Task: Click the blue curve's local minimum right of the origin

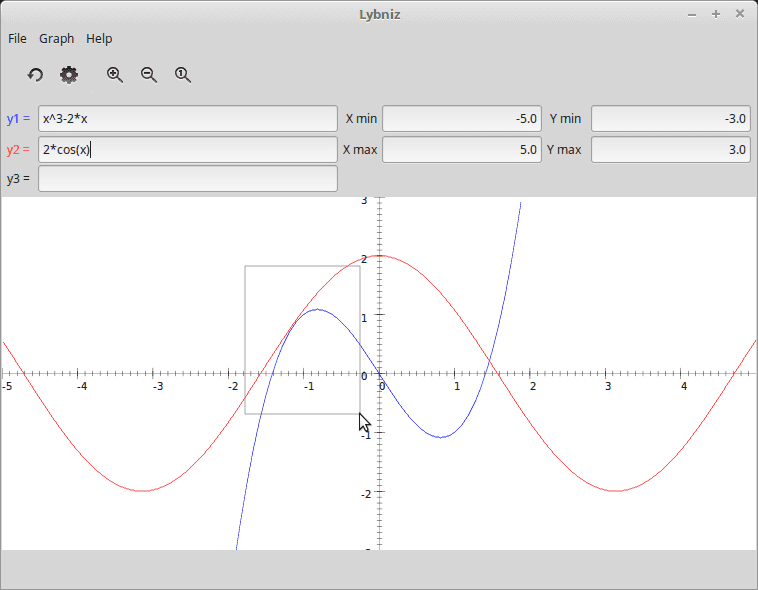Action: [x=441, y=437]
